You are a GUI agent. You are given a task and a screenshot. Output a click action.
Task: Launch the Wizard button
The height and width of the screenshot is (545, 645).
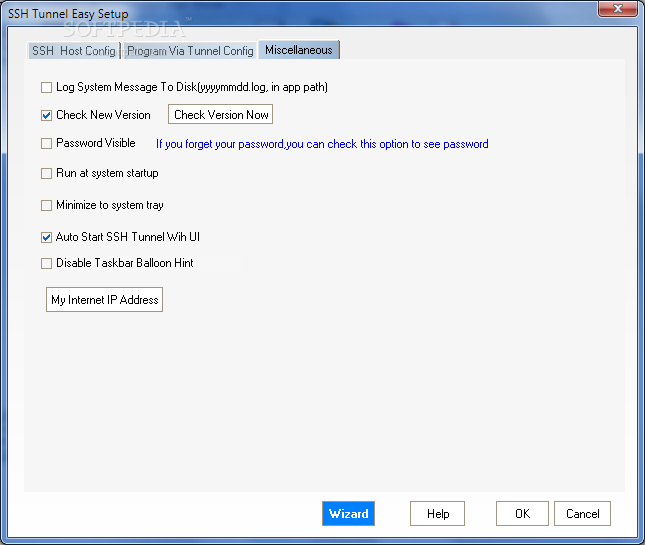coord(348,513)
